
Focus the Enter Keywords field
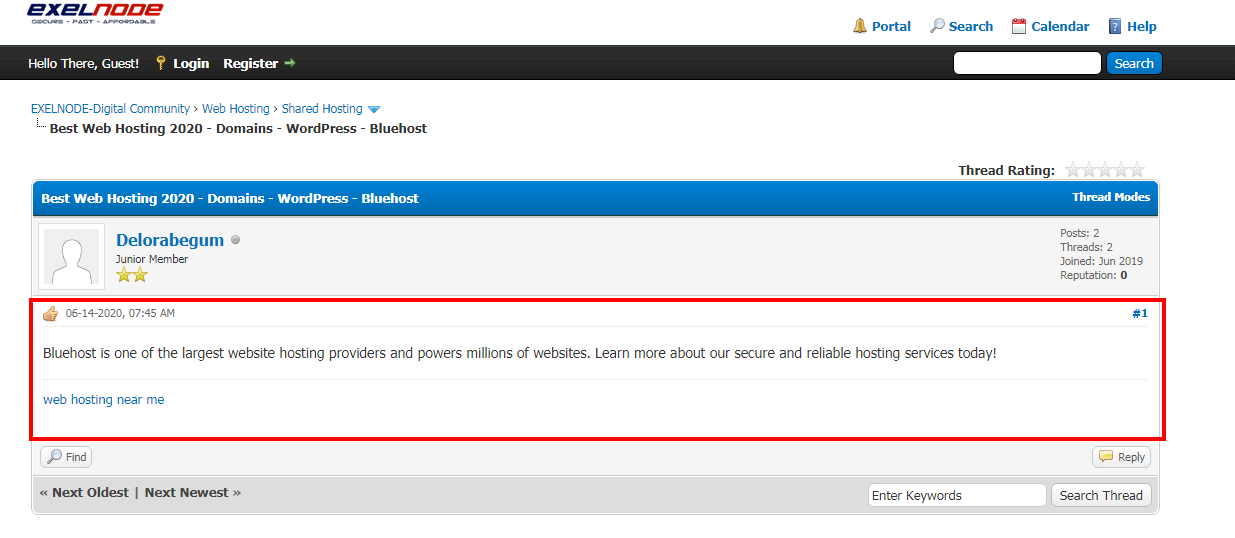(x=957, y=495)
